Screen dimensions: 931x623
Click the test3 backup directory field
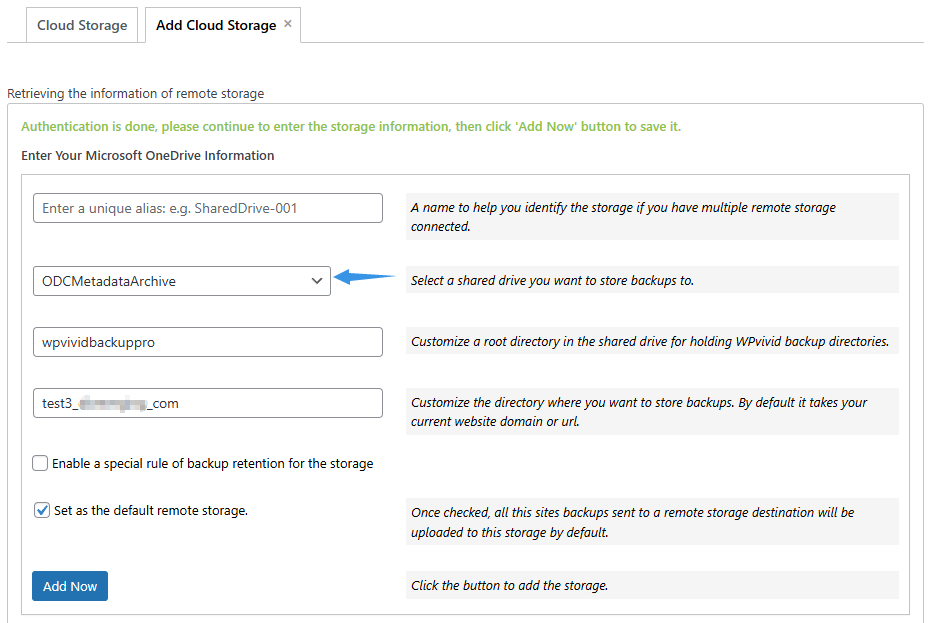[x=207, y=403]
